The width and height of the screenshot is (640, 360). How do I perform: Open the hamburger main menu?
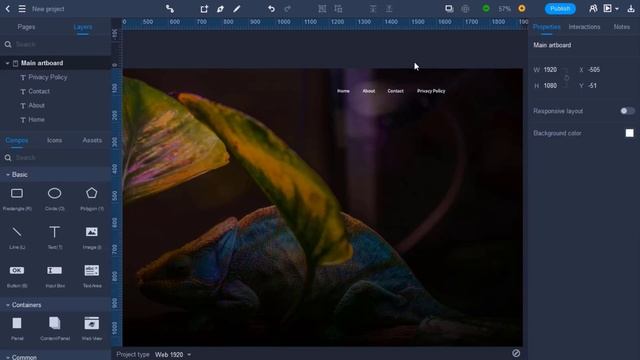click(x=22, y=9)
